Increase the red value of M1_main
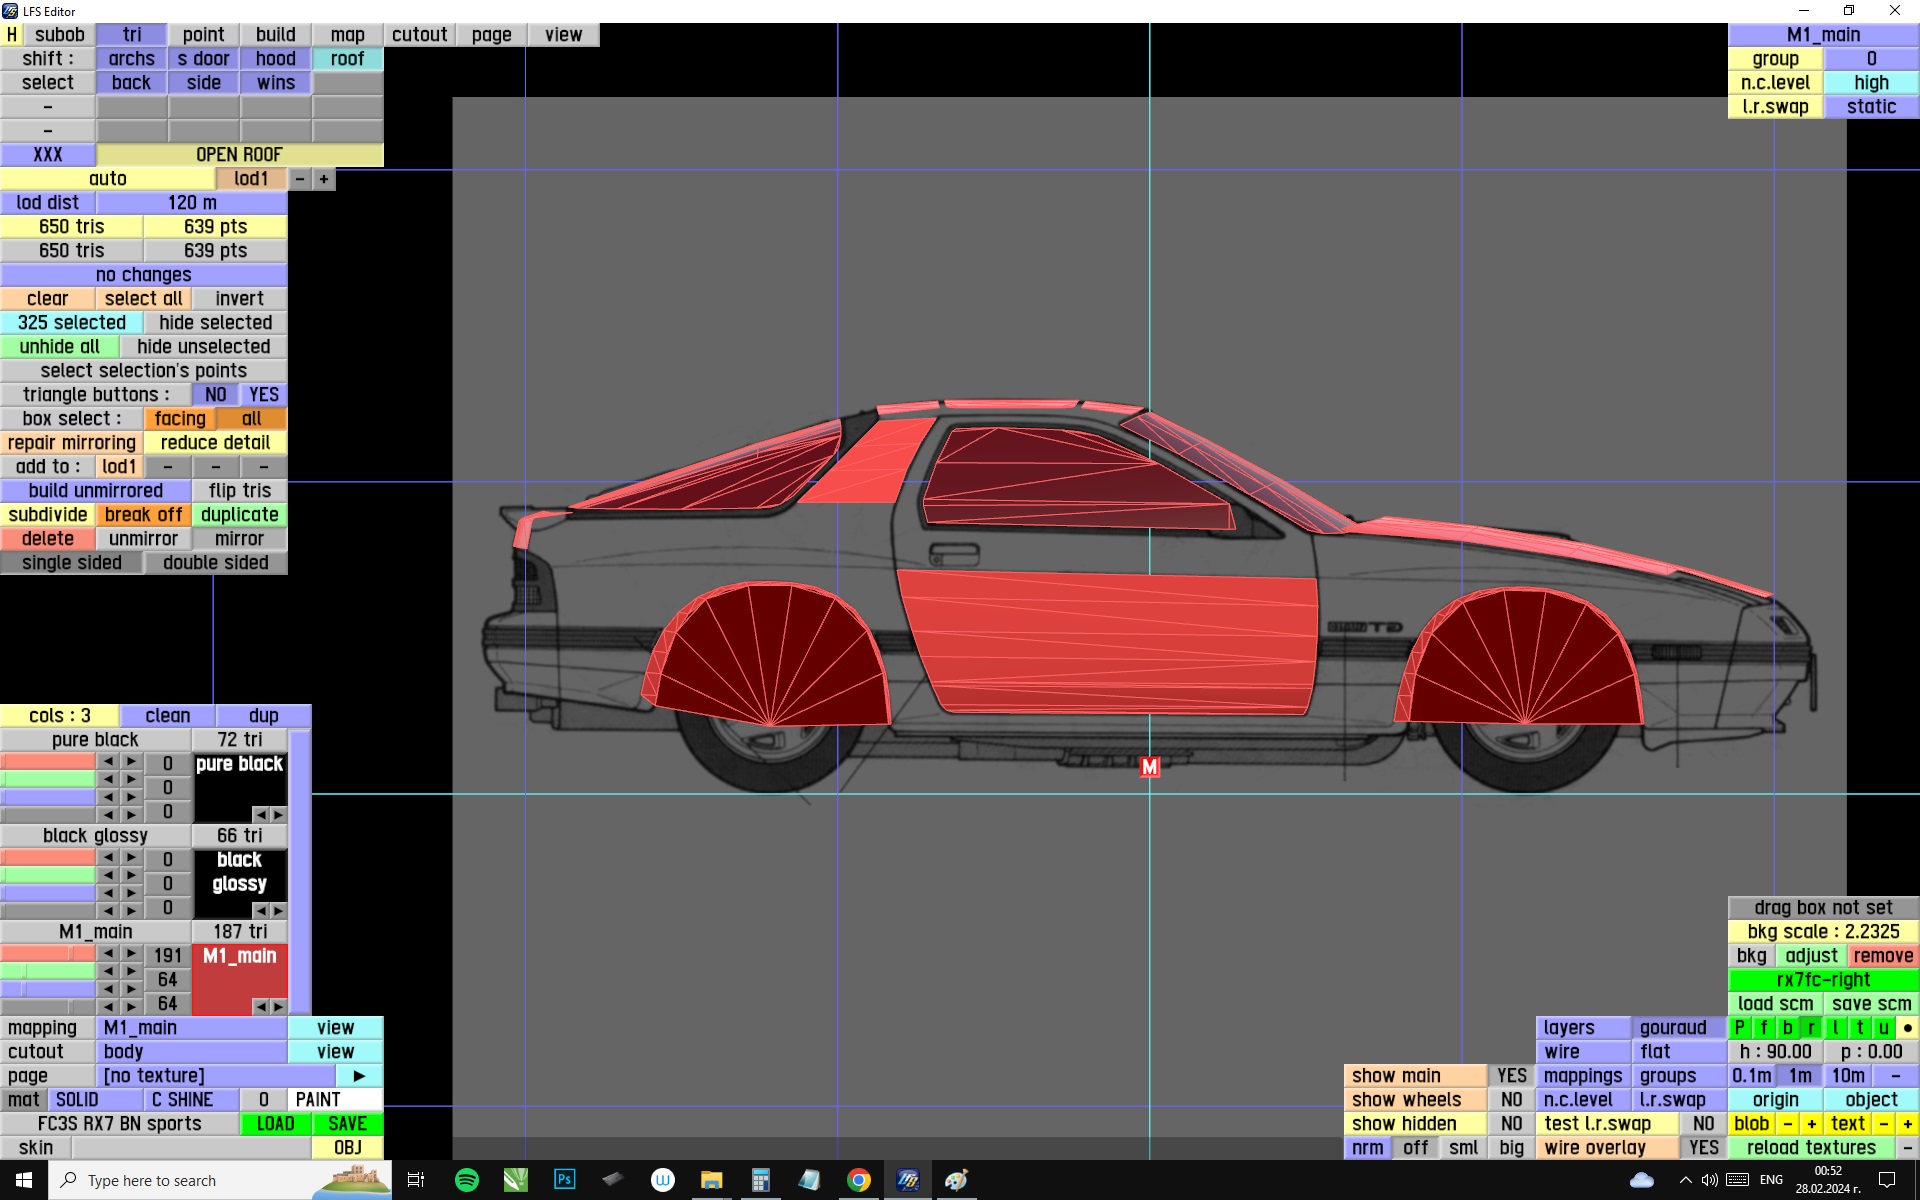 pos(131,953)
